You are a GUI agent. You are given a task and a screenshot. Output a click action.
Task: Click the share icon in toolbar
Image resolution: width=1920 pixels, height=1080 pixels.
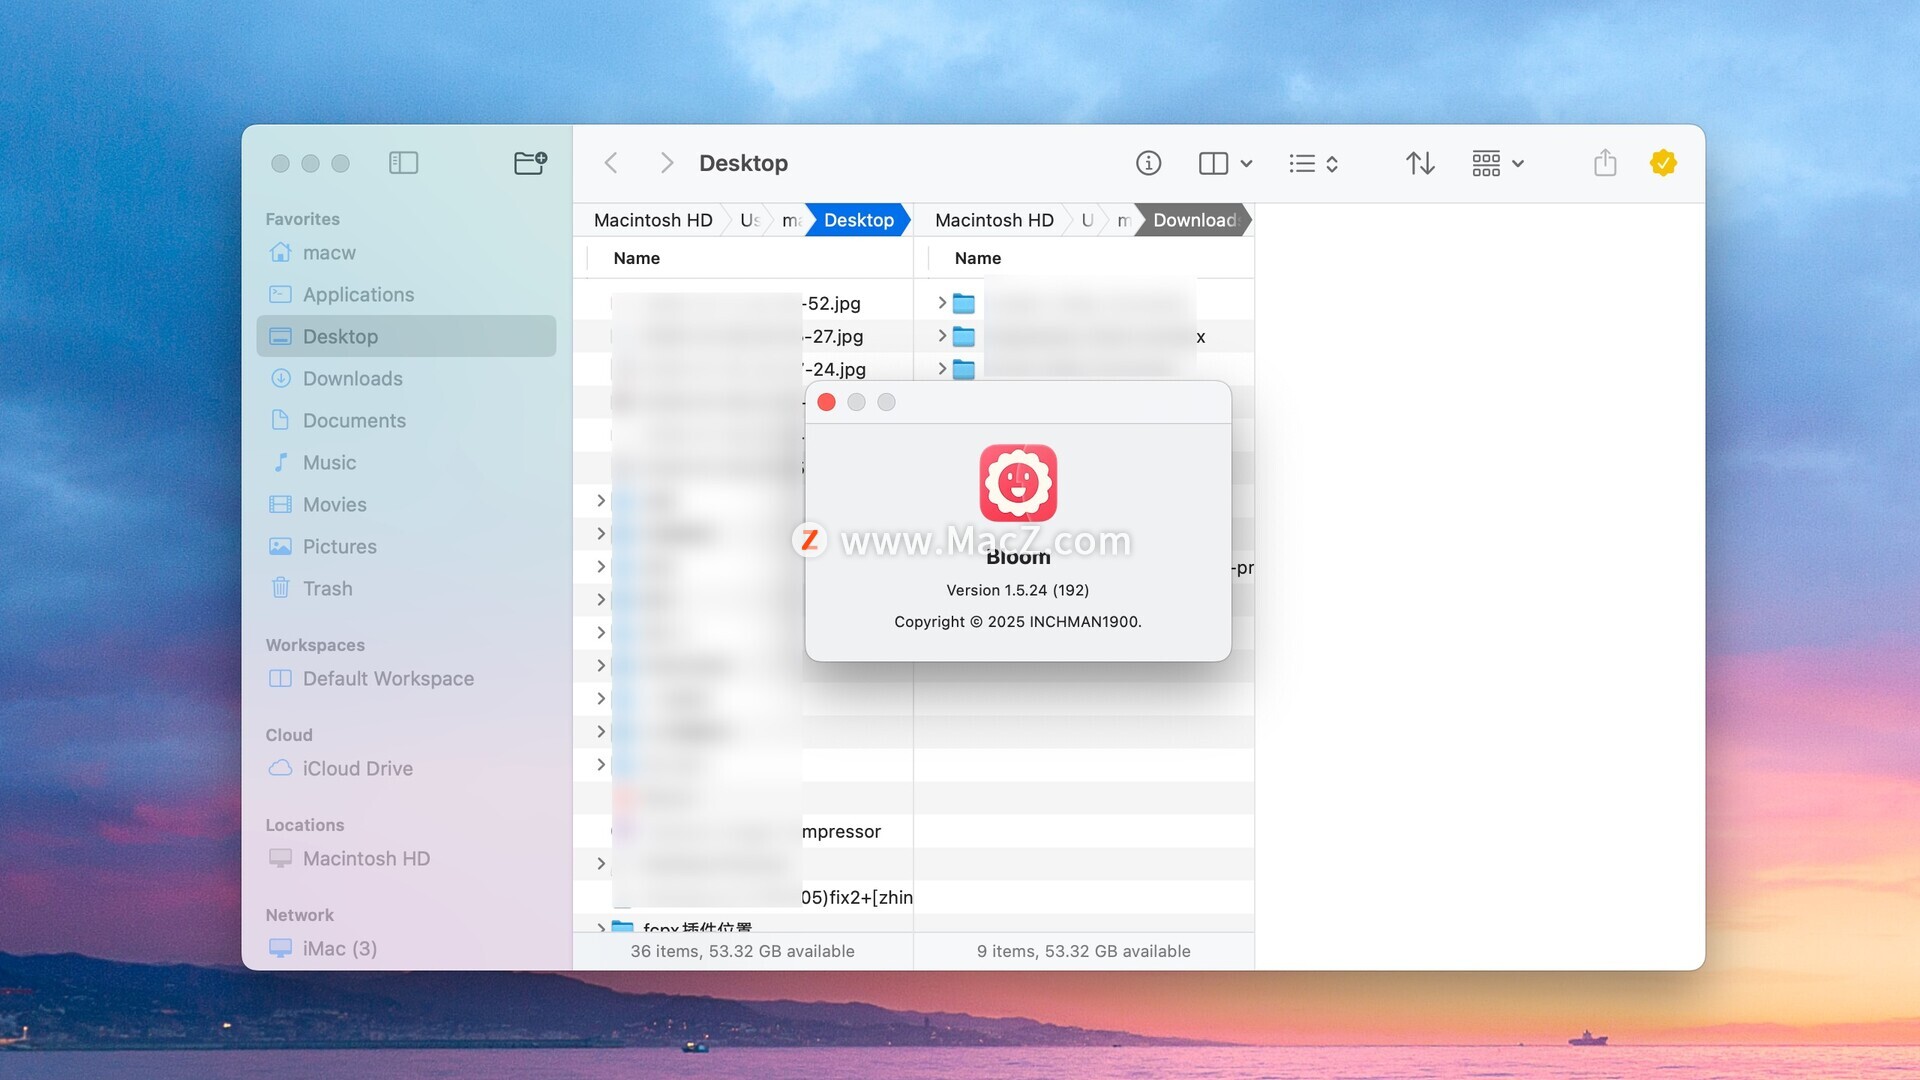1605,163
